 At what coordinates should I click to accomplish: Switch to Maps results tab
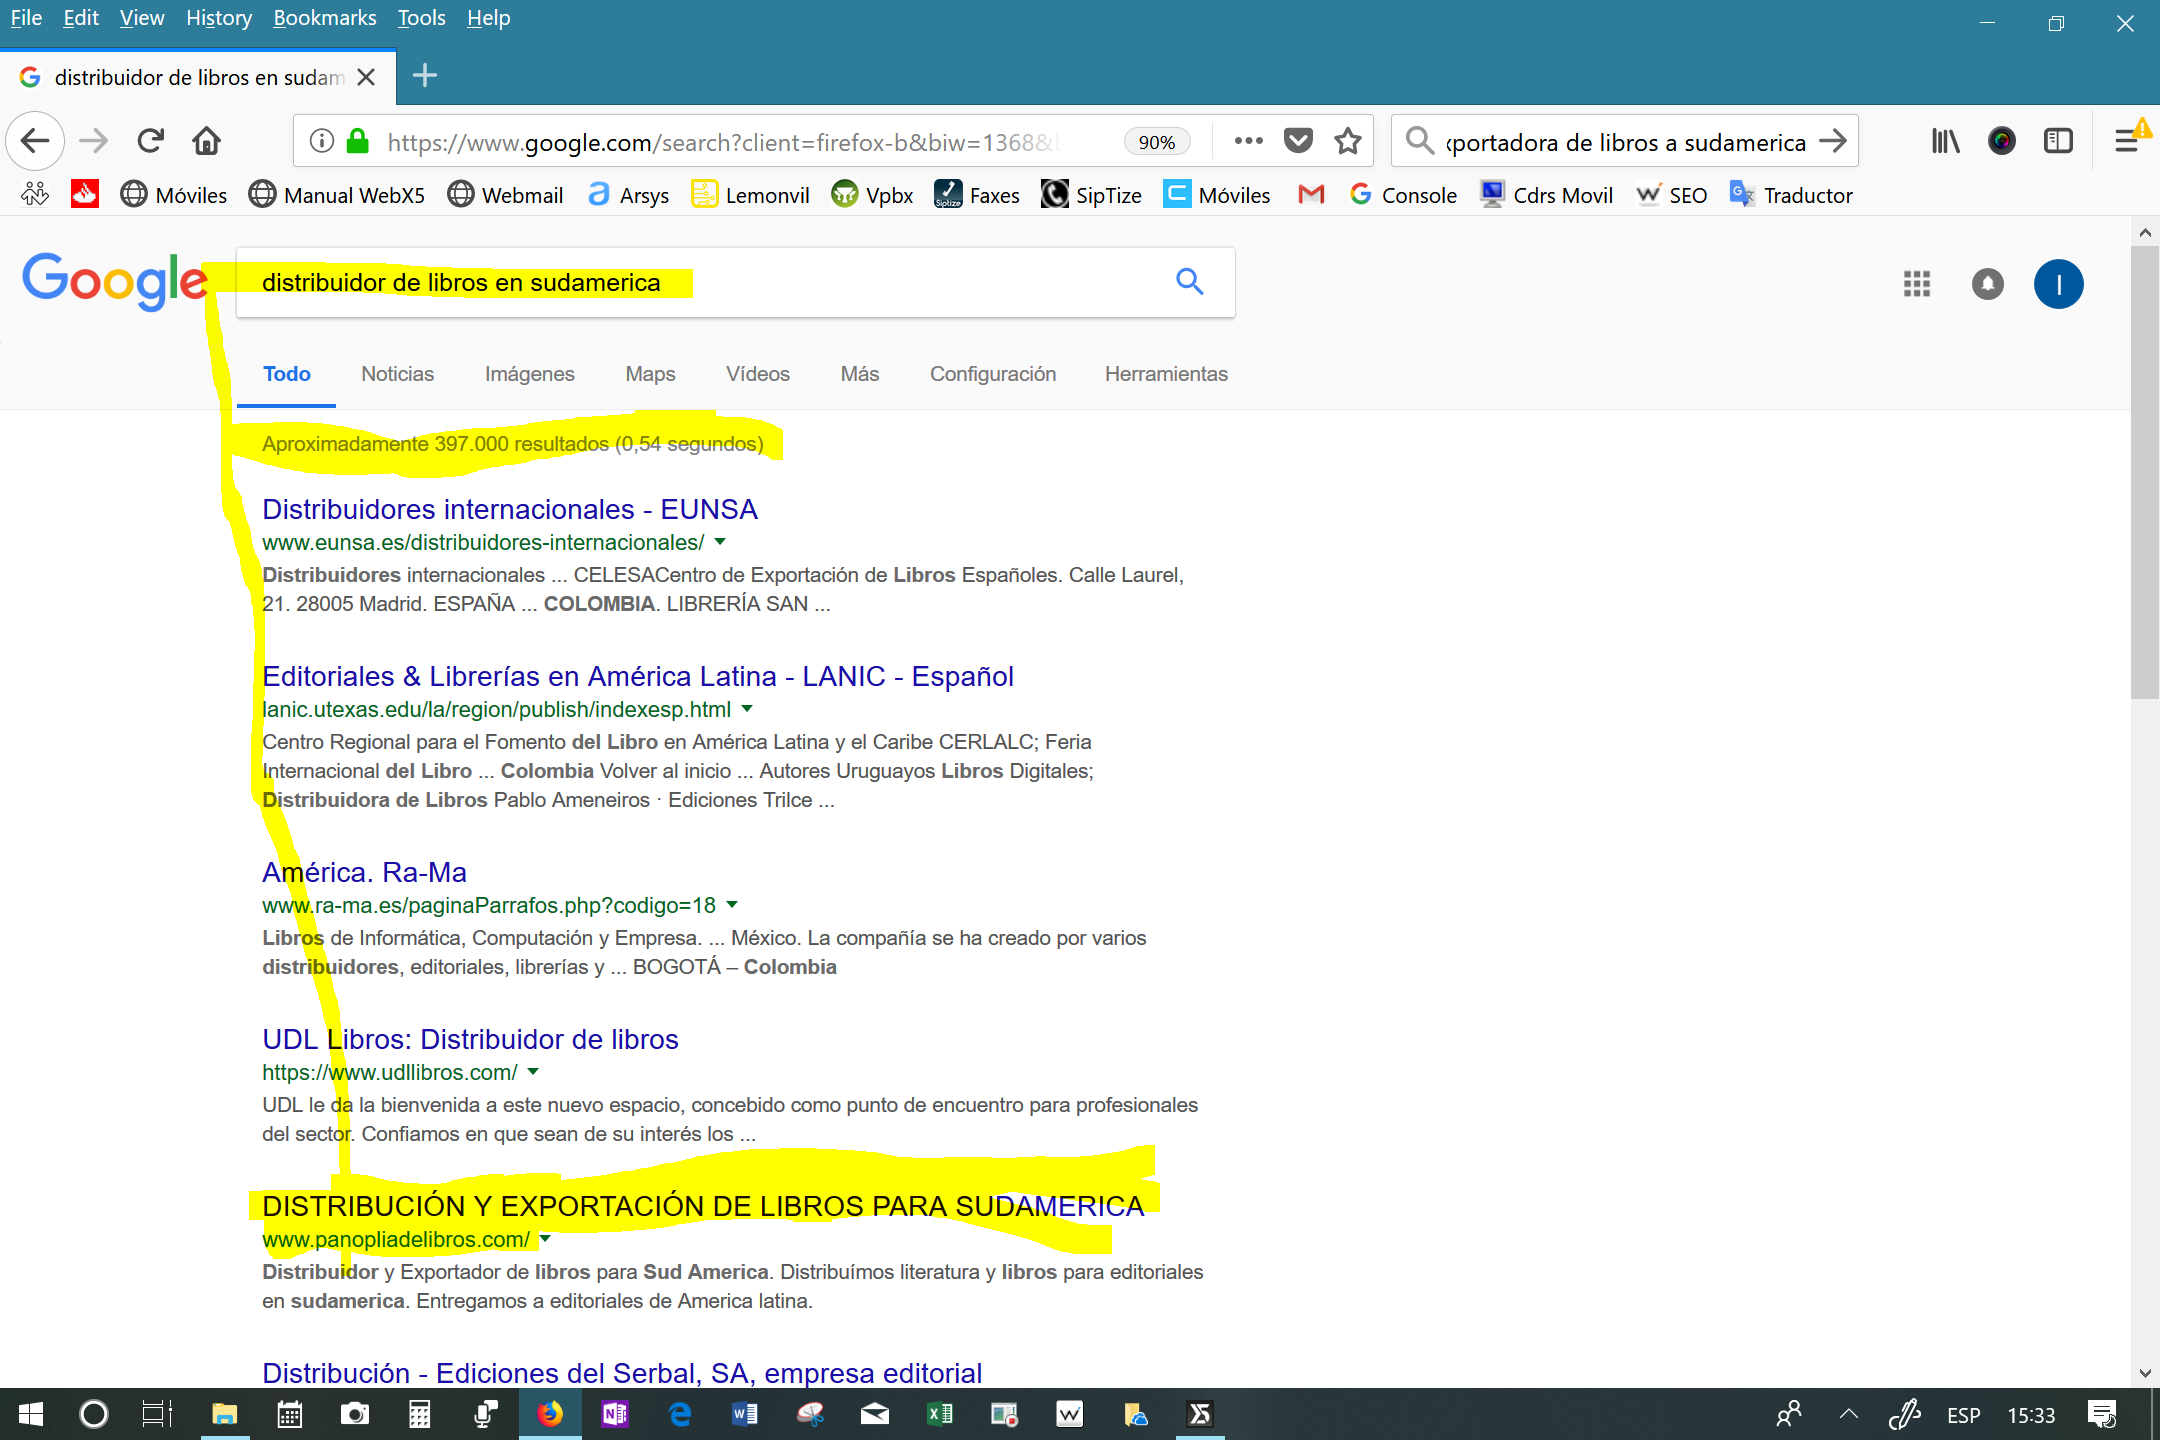tap(650, 374)
